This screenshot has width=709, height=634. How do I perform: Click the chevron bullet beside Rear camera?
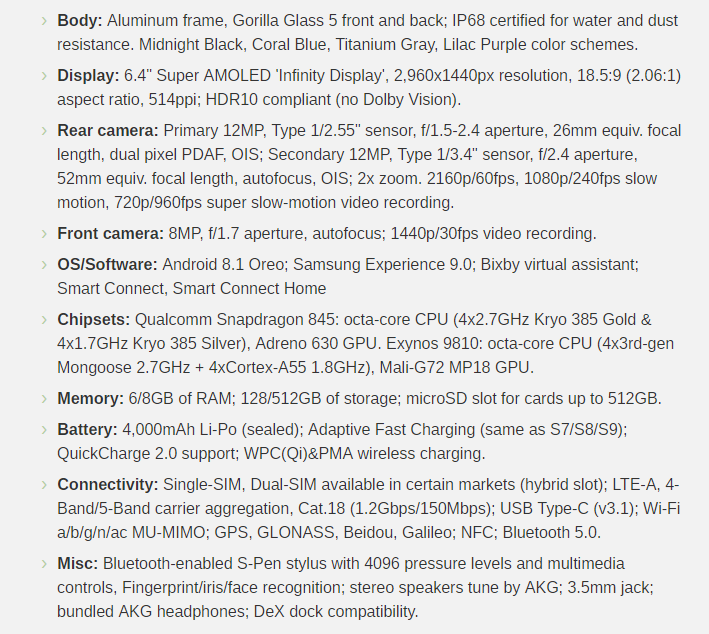point(44,131)
